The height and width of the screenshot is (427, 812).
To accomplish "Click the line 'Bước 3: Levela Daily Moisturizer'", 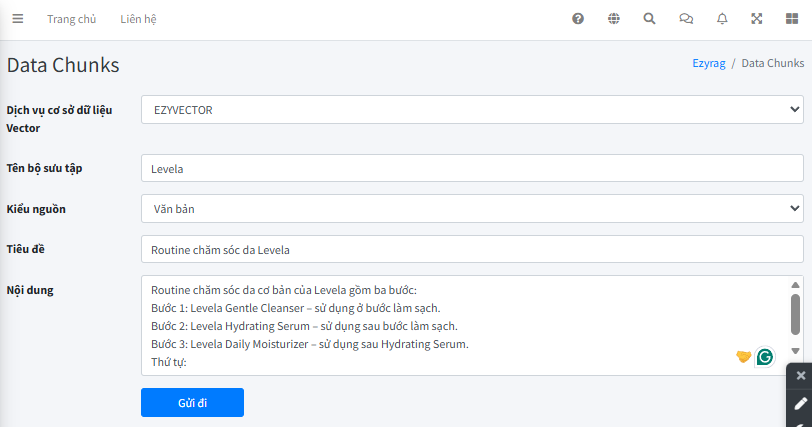I will coord(310,344).
